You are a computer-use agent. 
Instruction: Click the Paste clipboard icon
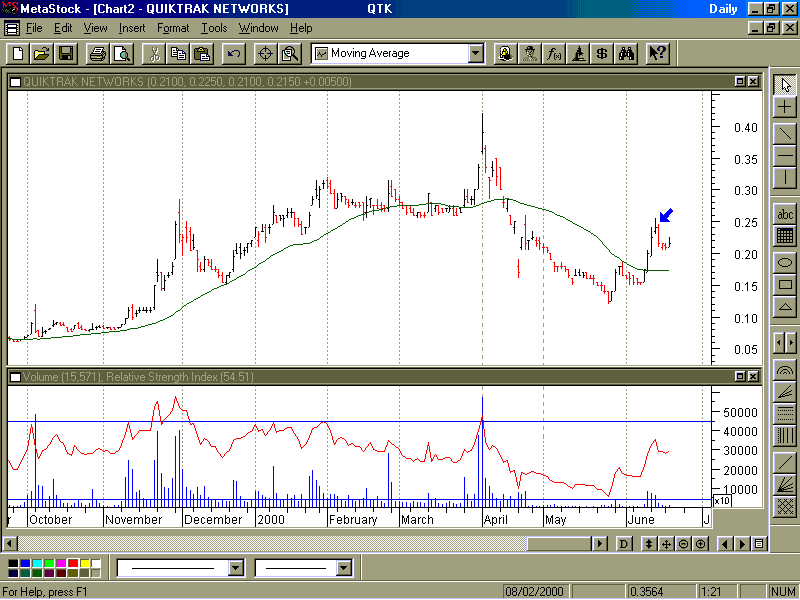pyautogui.click(x=202, y=53)
